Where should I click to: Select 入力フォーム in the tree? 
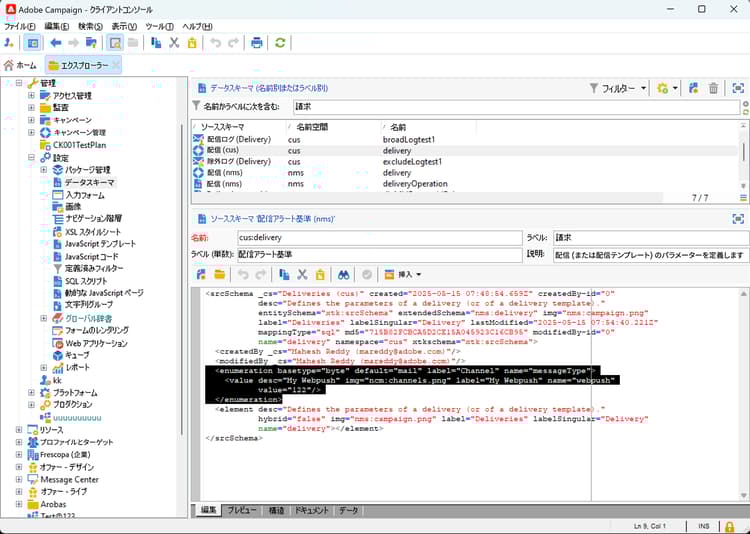pyautogui.click(x=84, y=195)
